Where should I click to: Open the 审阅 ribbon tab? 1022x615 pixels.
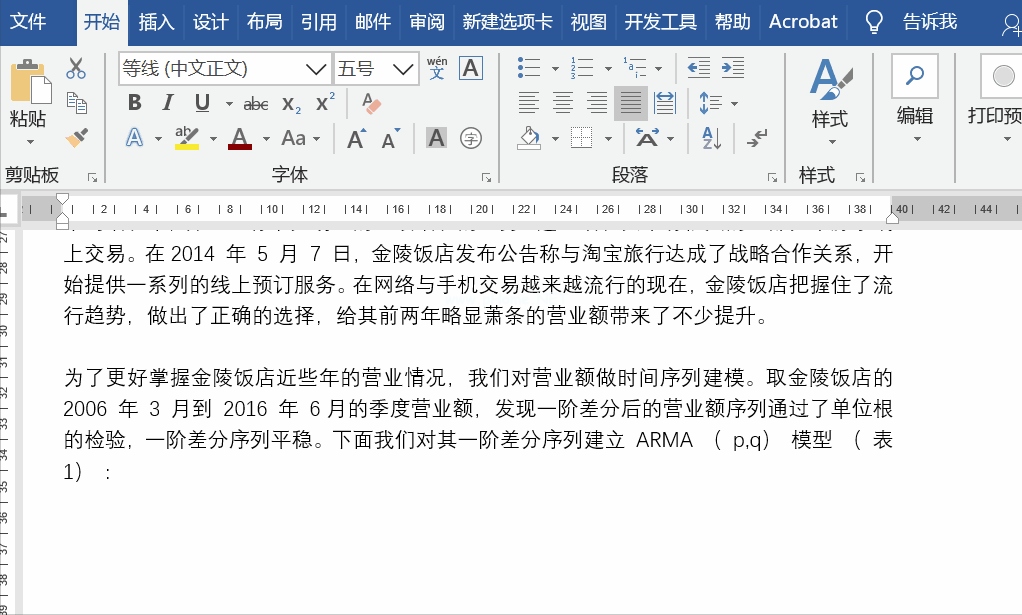coord(427,21)
